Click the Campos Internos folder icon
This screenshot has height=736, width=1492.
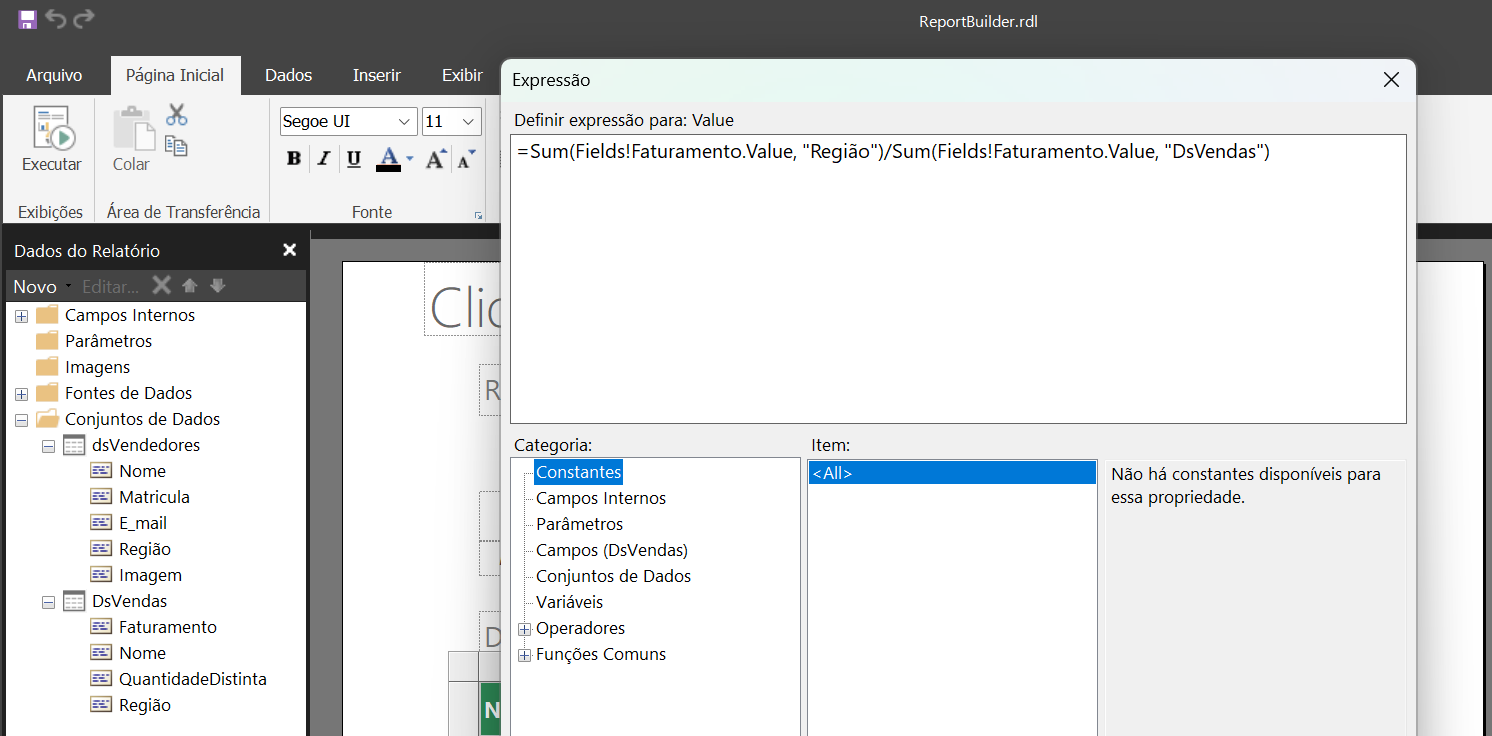tap(47, 315)
